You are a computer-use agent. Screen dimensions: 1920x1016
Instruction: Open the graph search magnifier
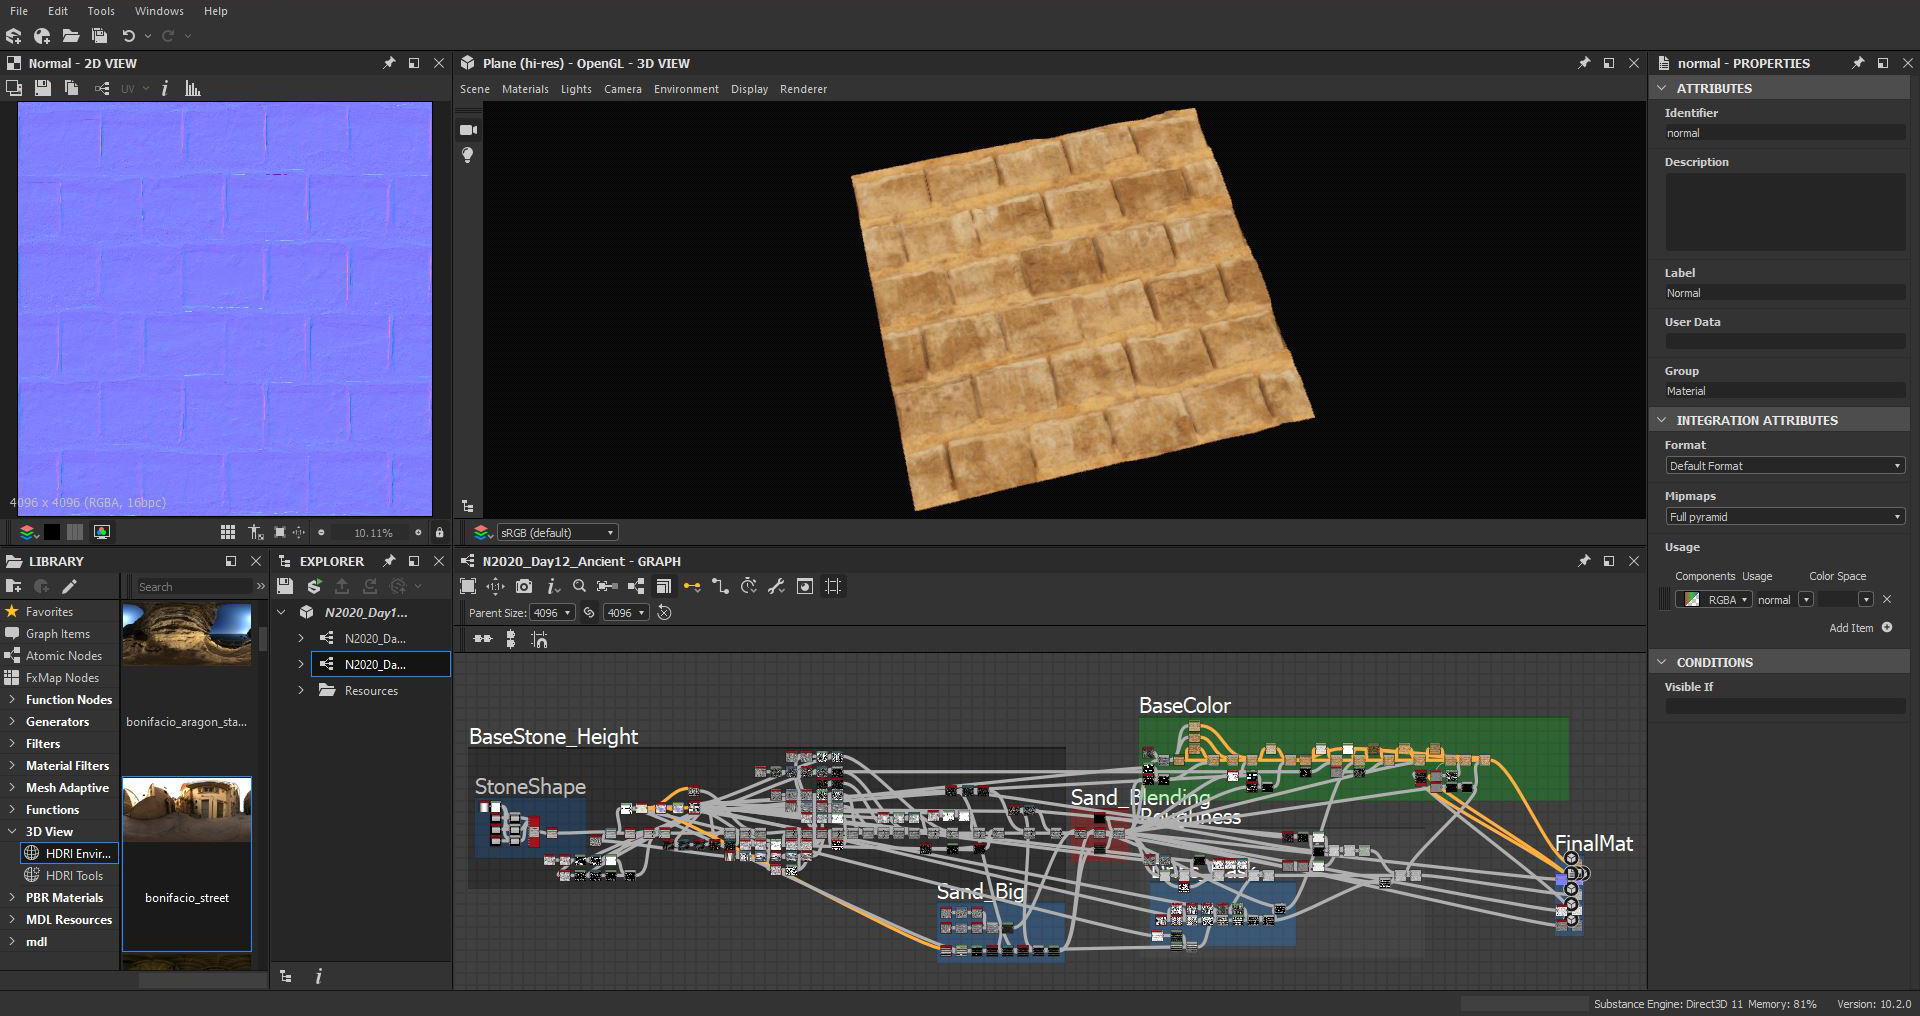[x=579, y=586]
